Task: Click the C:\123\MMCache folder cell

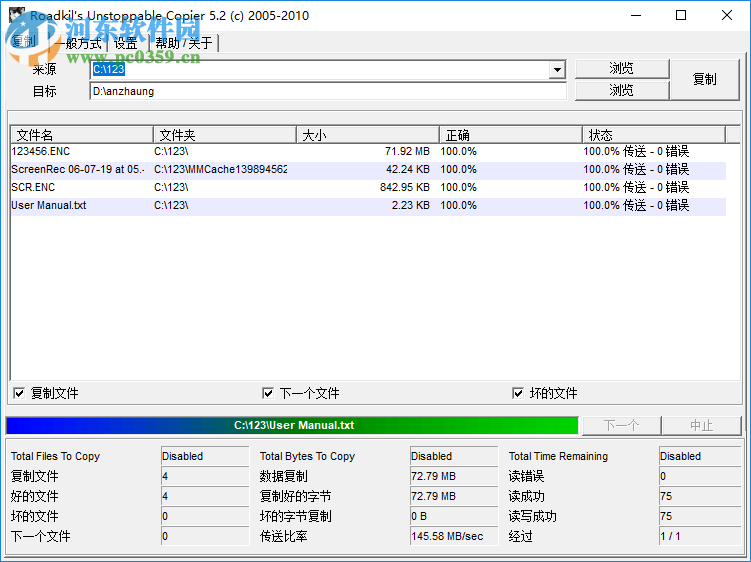Action: pyautogui.click(x=220, y=170)
